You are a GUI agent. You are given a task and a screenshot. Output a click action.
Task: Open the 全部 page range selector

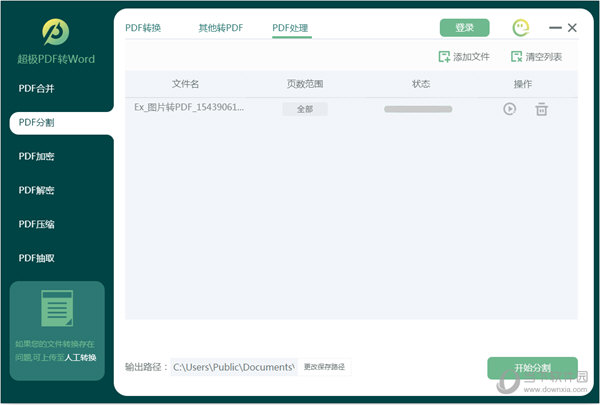click(305, 109)
